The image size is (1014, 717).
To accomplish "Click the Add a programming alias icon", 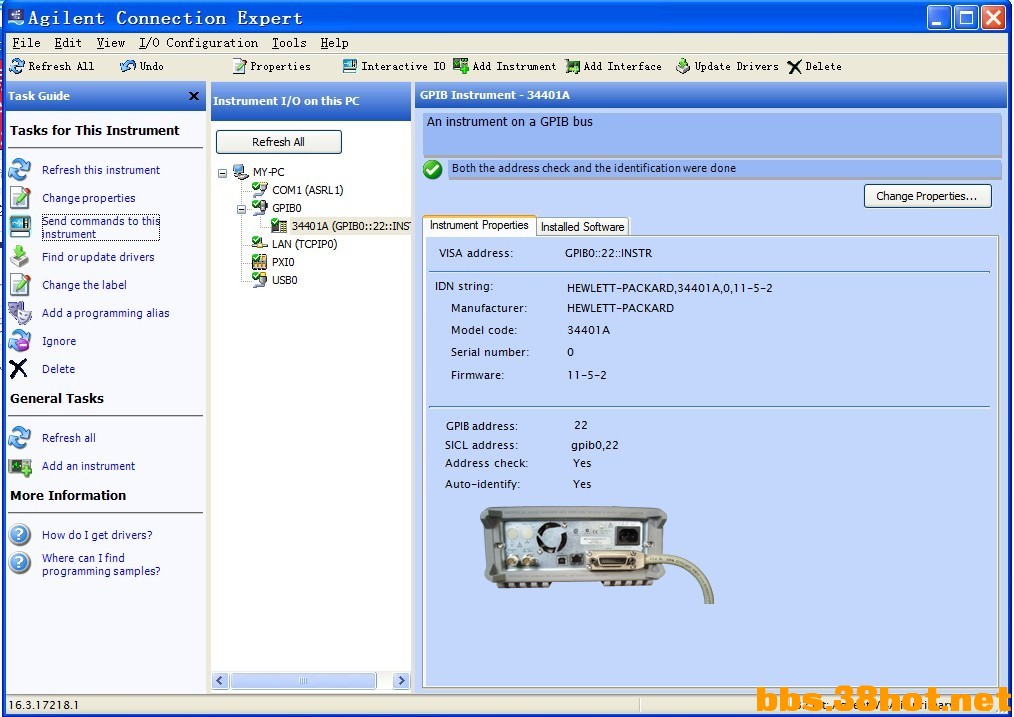I will coord(20,313).
